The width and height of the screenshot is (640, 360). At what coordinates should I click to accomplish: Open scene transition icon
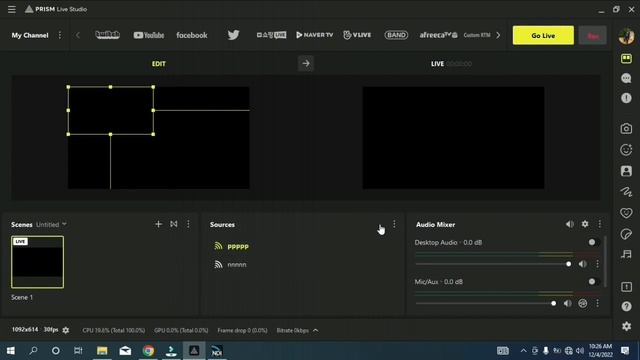174,224
